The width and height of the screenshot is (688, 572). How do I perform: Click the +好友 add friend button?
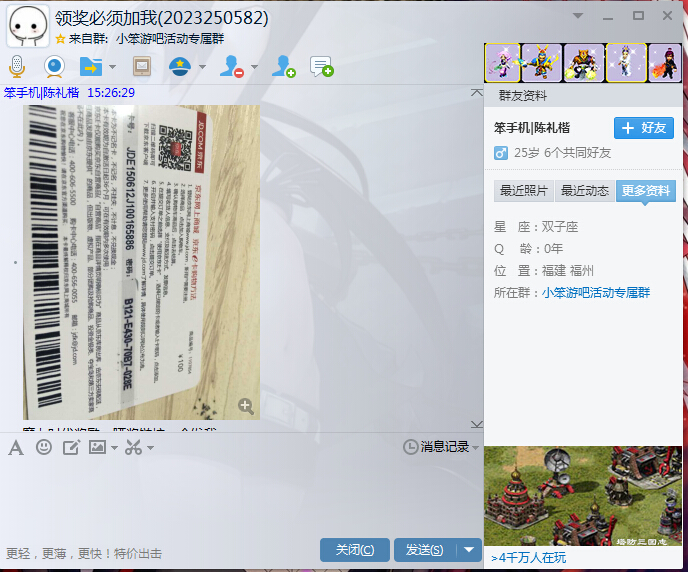tap(644, 128)
